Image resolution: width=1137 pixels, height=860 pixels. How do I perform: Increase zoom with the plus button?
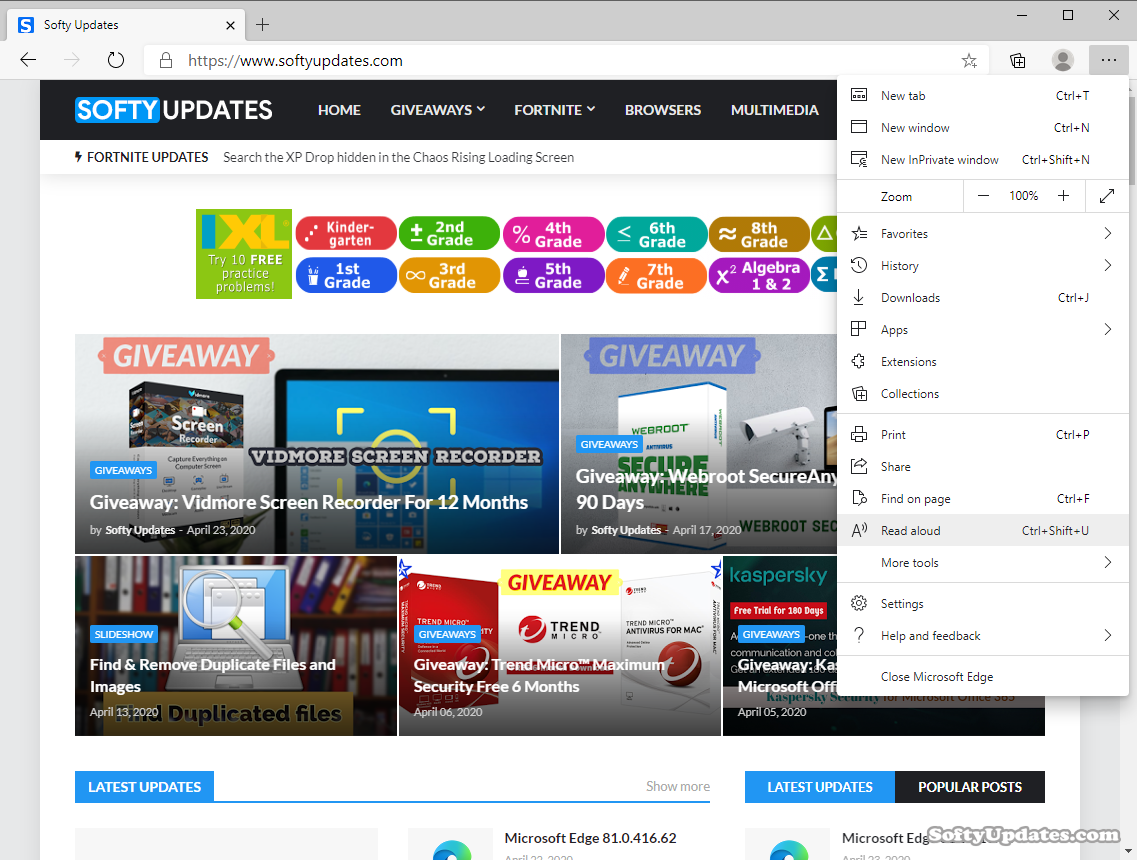click(x=1063, y=196)
